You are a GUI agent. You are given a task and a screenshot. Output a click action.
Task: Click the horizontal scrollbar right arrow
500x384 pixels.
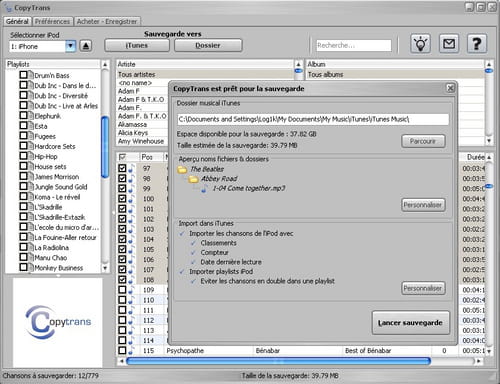coord(479,361)
